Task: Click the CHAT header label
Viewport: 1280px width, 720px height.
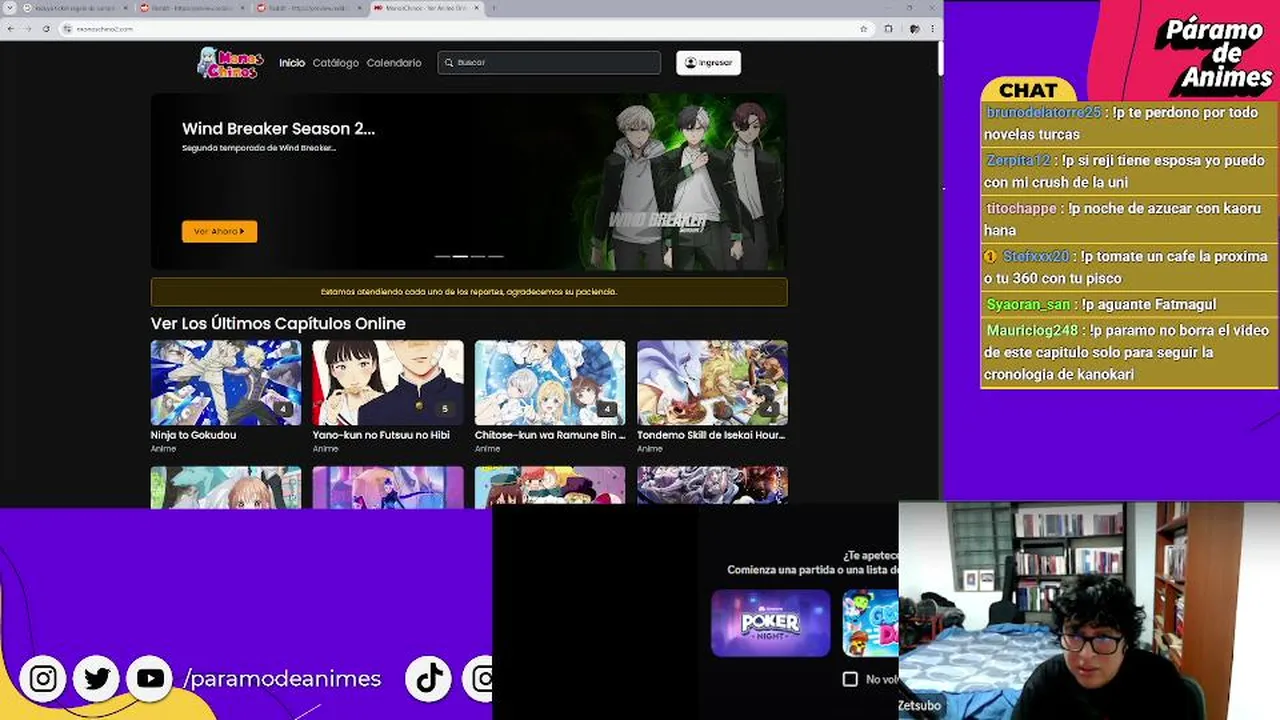Action: (x=1028, y=91)
